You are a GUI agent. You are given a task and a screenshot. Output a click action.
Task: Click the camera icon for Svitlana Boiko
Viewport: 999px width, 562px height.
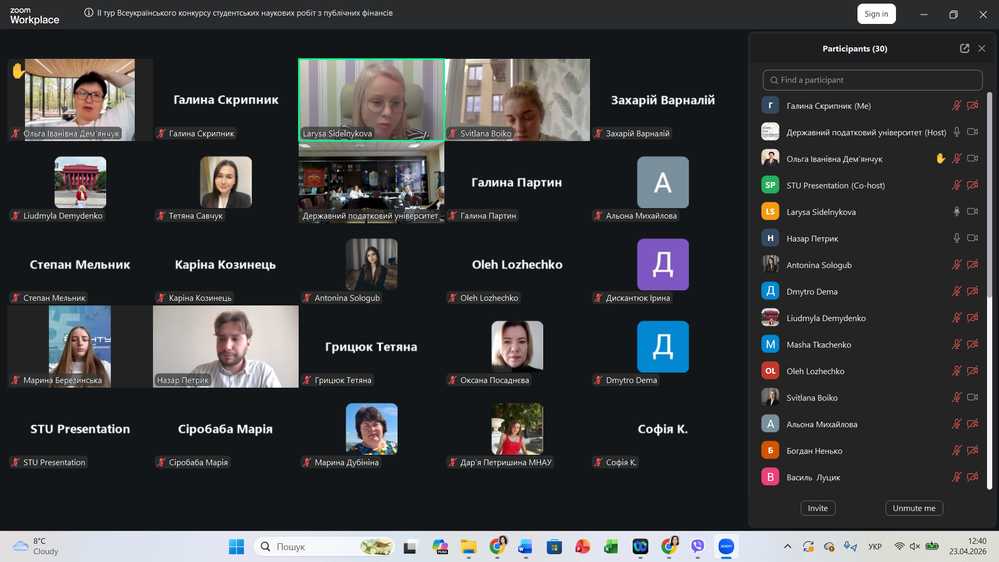tap(972, 397)
